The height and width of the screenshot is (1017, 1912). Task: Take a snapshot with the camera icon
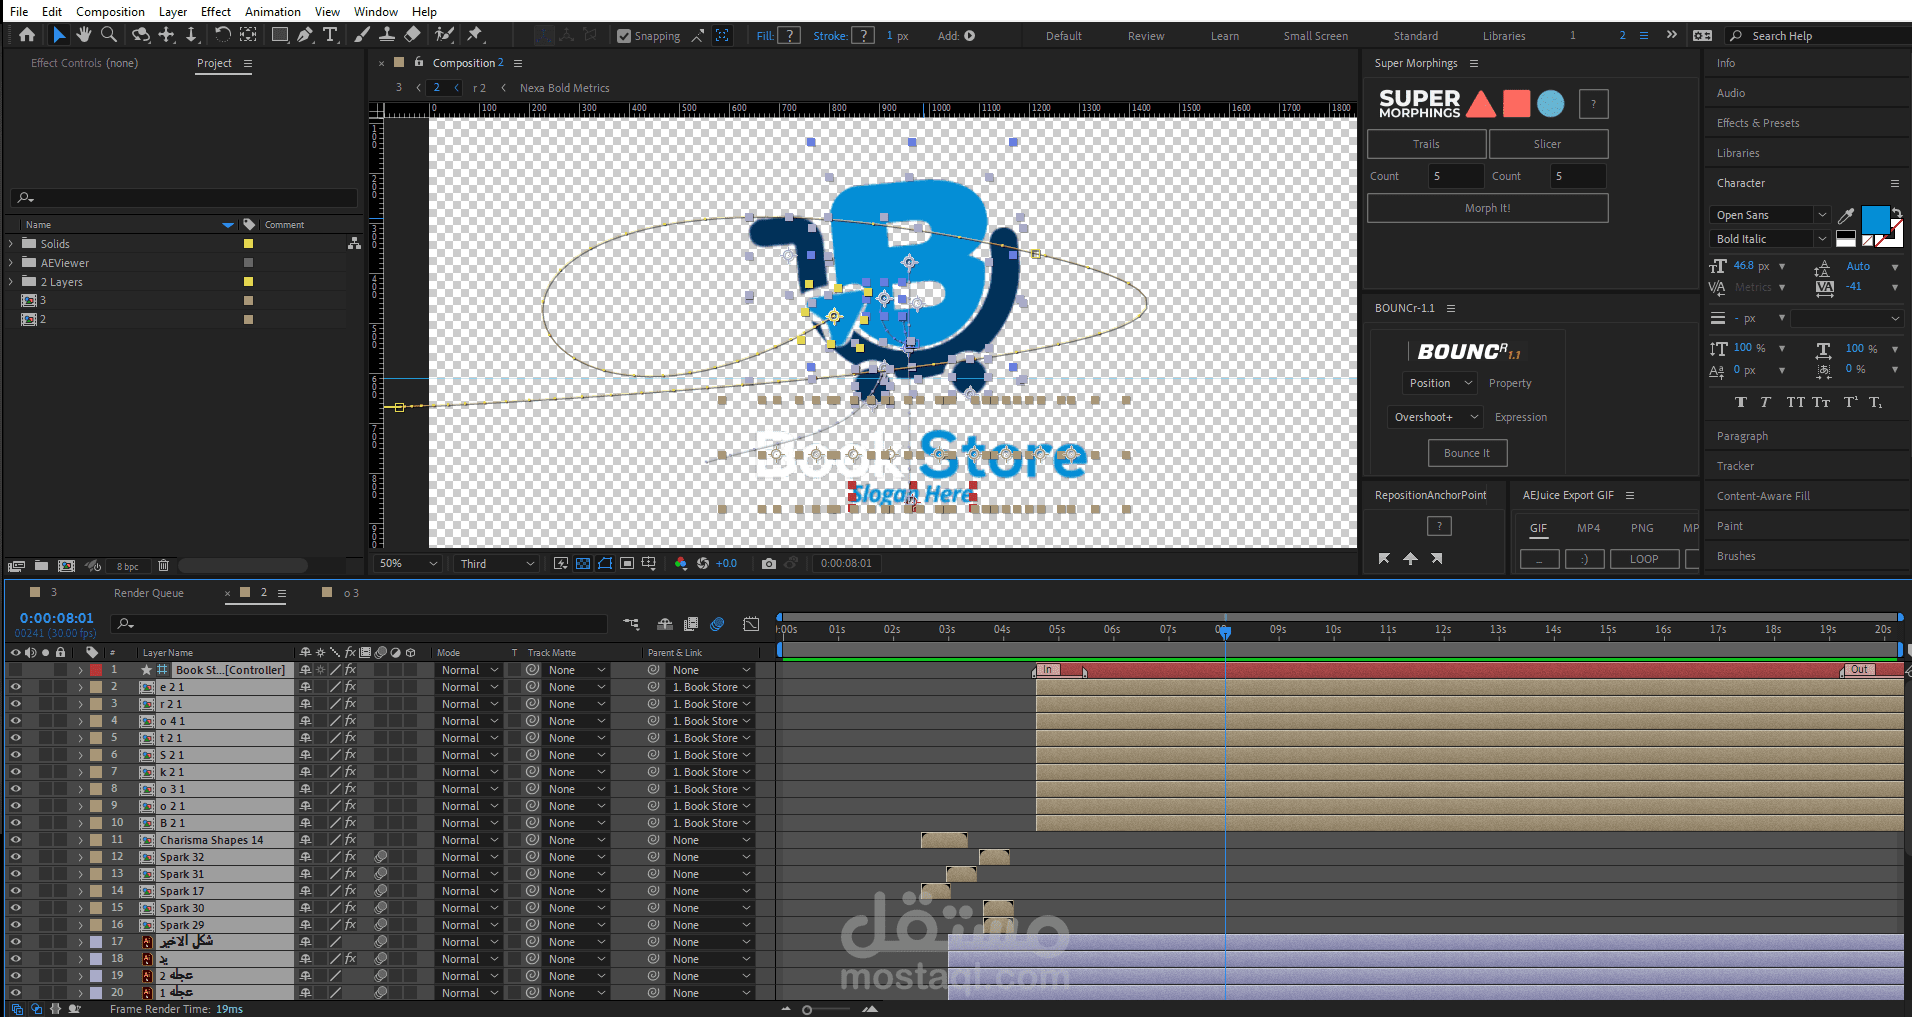(768, 564)
